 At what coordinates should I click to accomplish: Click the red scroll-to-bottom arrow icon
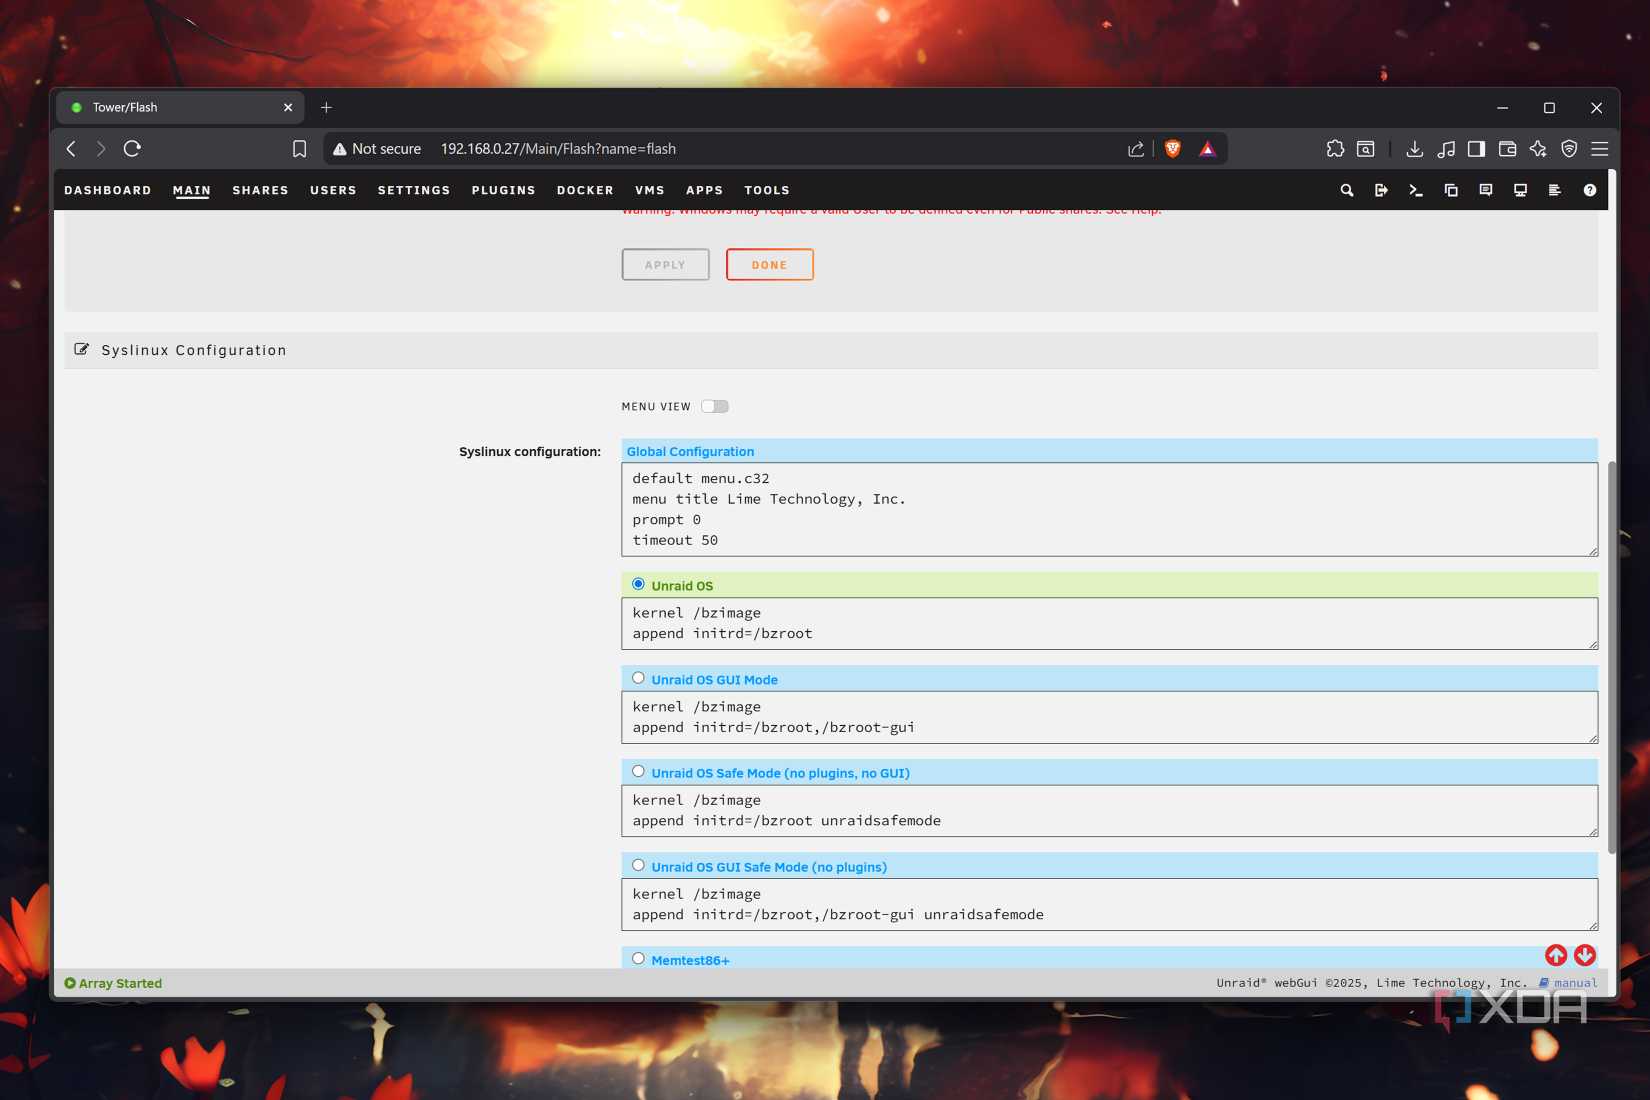point(1585,955)
